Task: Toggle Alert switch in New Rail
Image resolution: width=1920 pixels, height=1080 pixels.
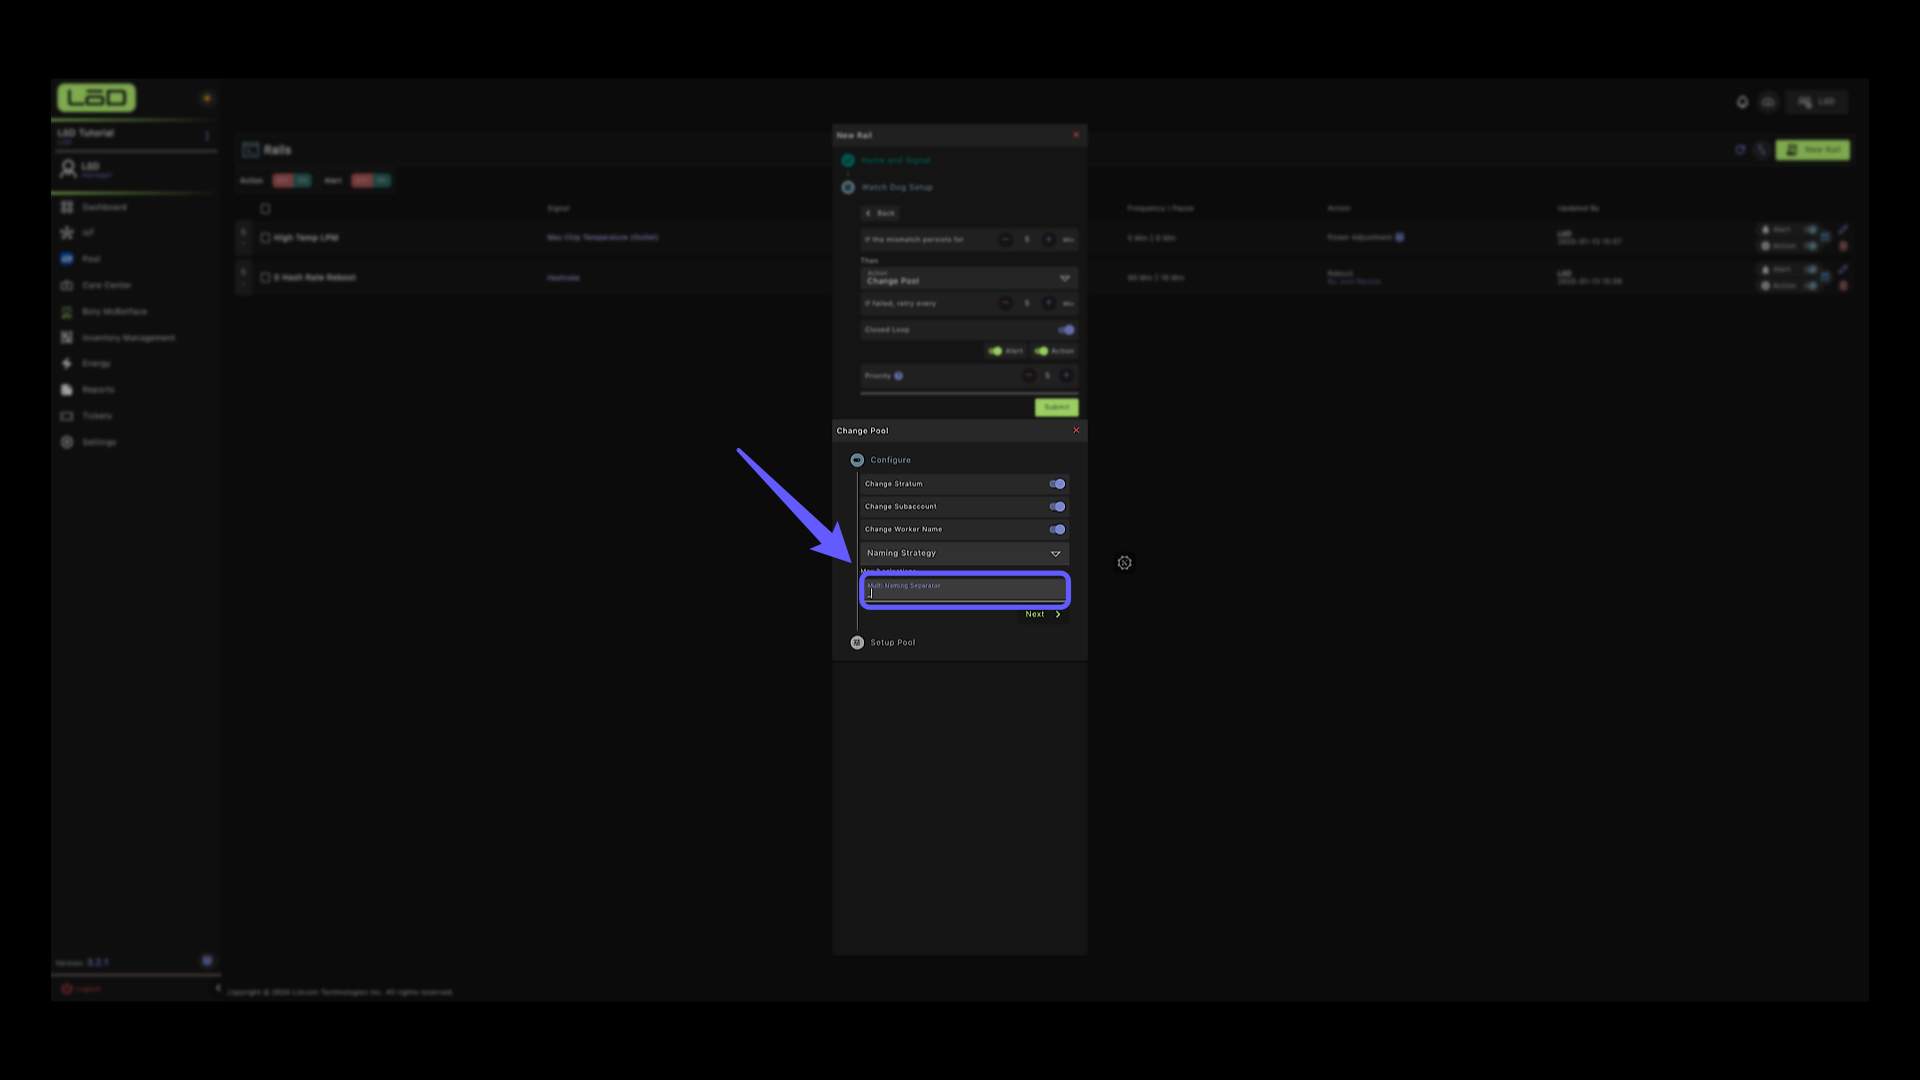Action: (995, 351)
